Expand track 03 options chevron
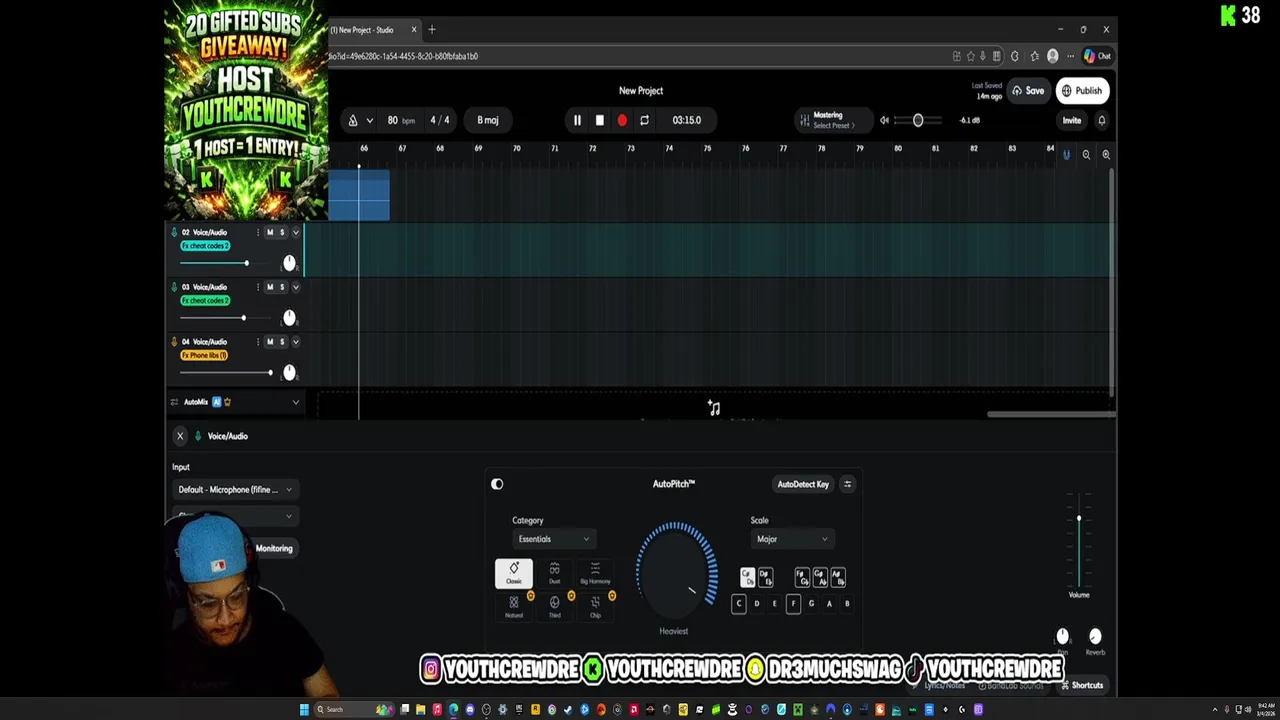The width and height of the screenshot is (1280, 720). click(x=295, y=287)
